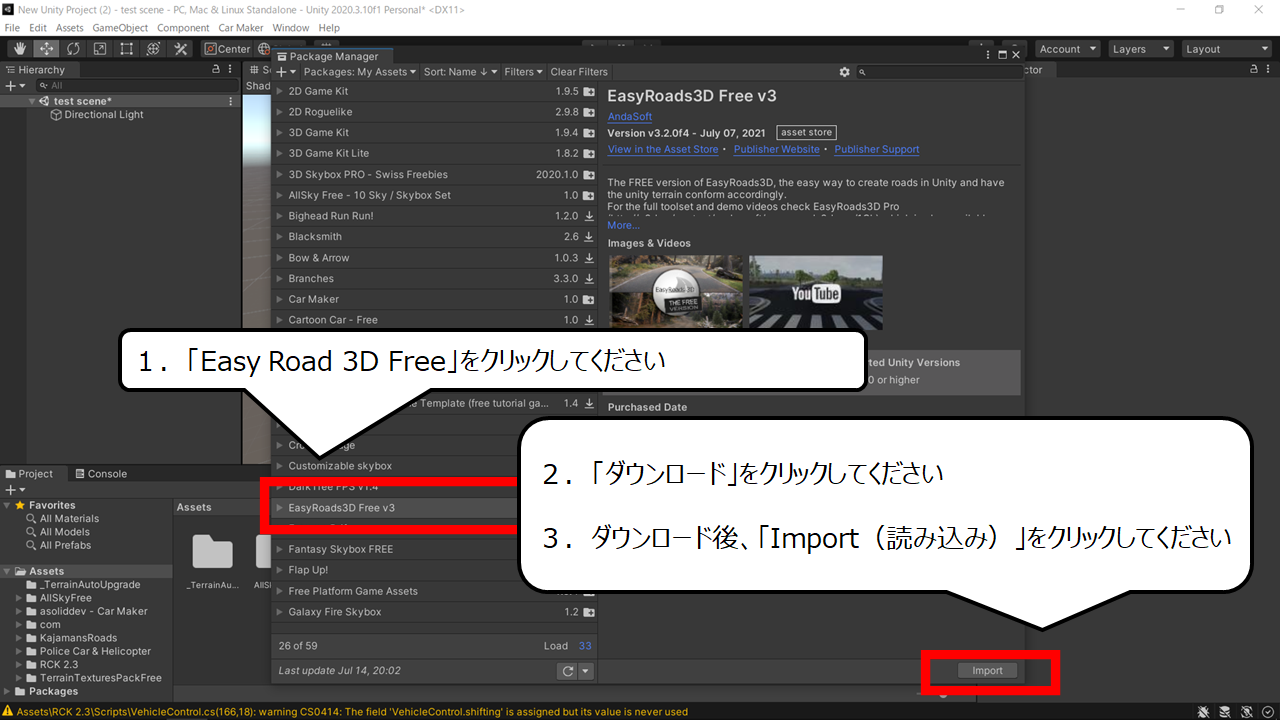Open dropdown beside the refresh button

tap(586, 672)
